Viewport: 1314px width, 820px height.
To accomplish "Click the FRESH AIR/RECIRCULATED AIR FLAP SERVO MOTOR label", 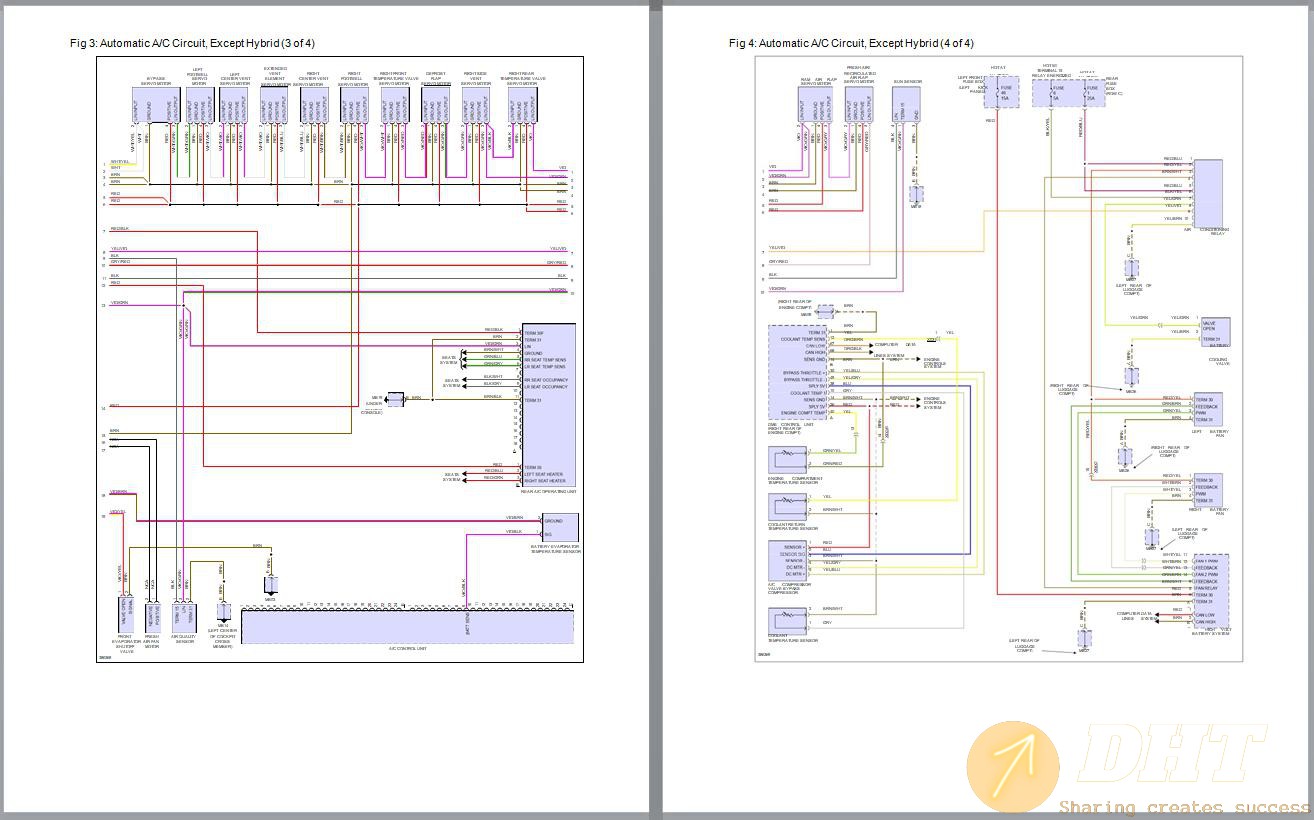I will 859,76.
